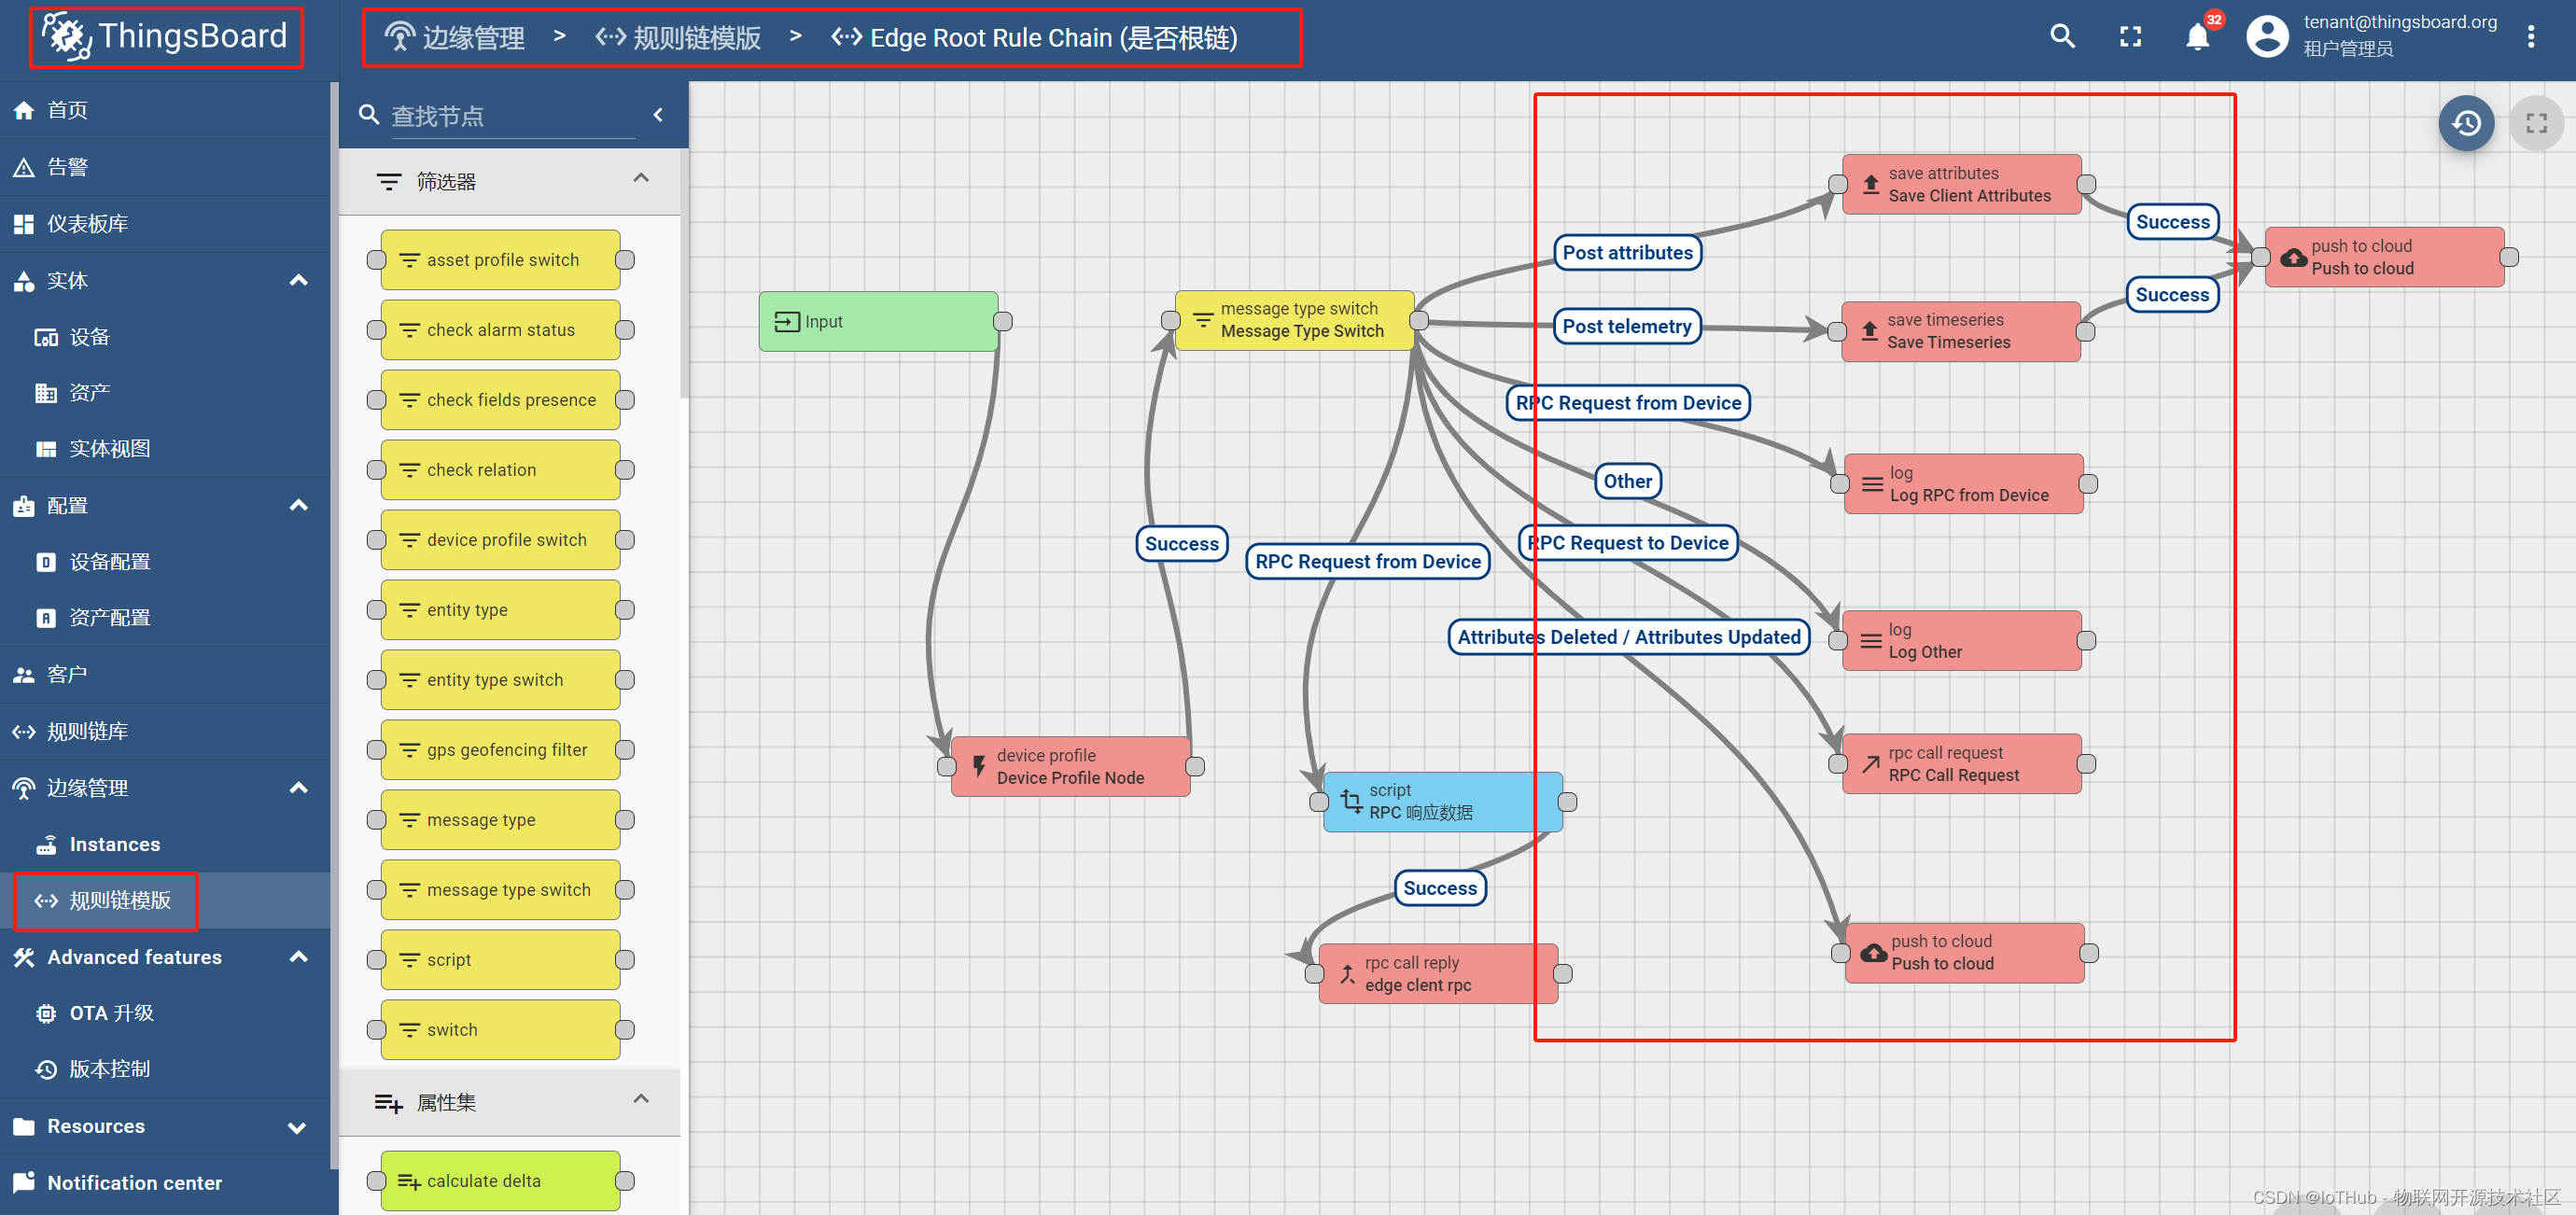Toggle fullscreen mode icon in top bar
Image resolution: width=2576 pixels, height=1215 pixels.
pyautogui.click(x=2130, y=37)
